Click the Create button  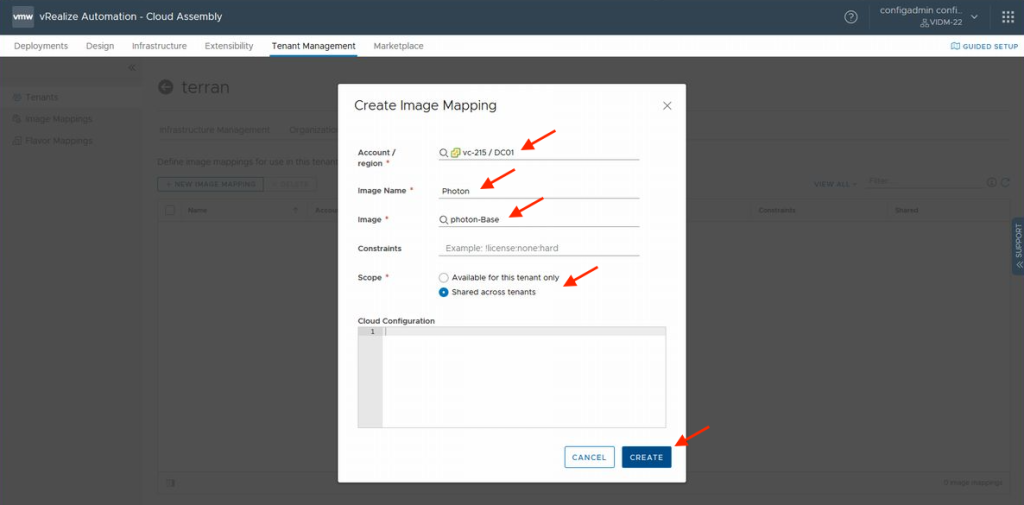(647, 457)
